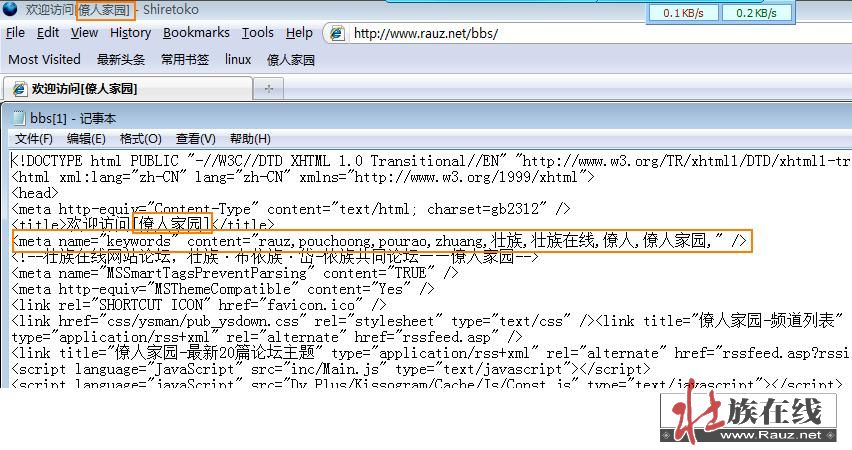Open the File menu in browser
This screenshot has height=450, width=852.
point(16,33)
